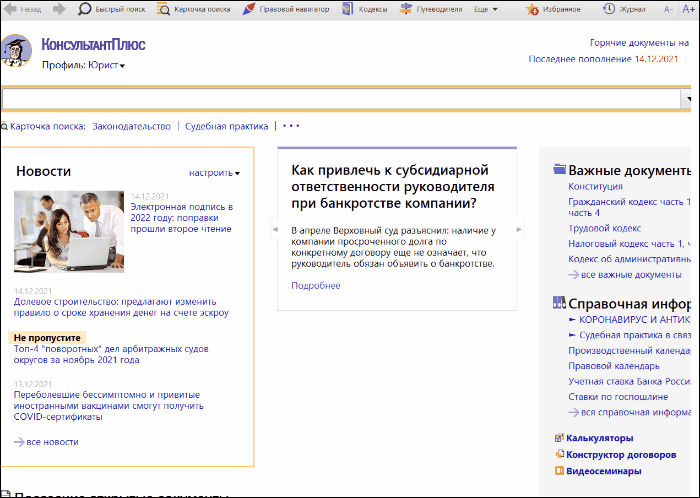Open Трудовой кодекс link

[604, 228]
